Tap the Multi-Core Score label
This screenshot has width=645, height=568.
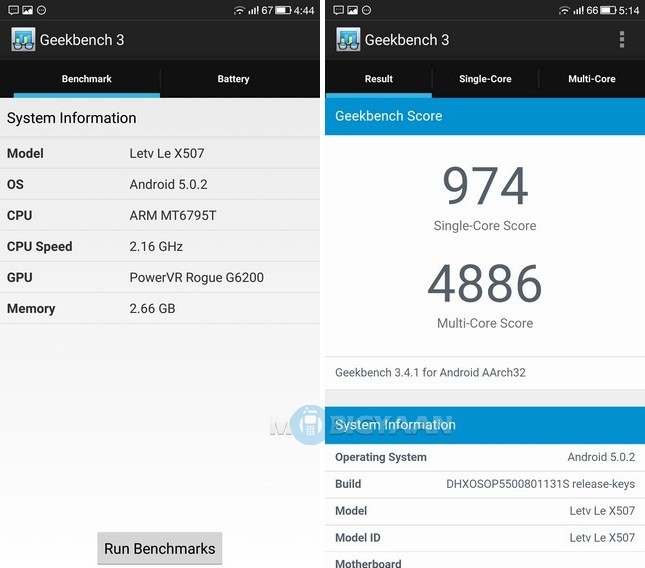pos(485,323)
